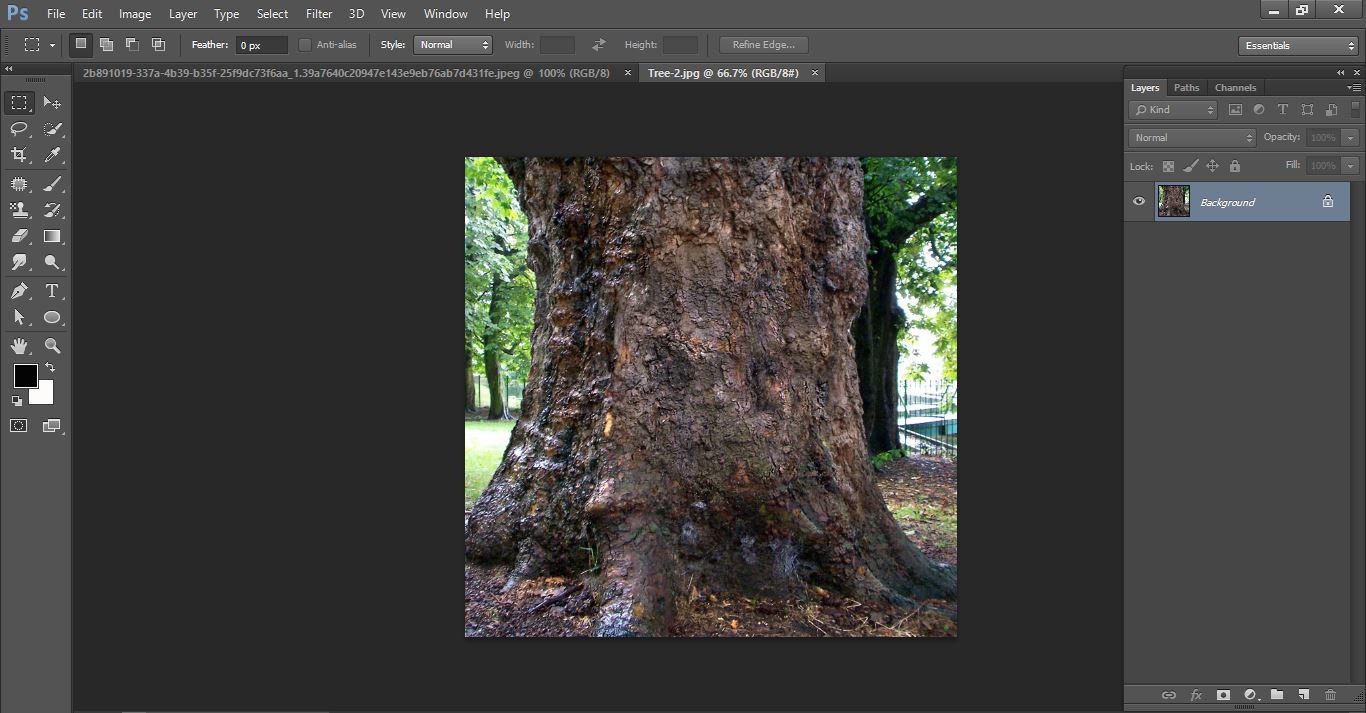Click the Refine Edge button
Screen dimensions: 1366x713
pyautogui.click(x=762, y=44)
